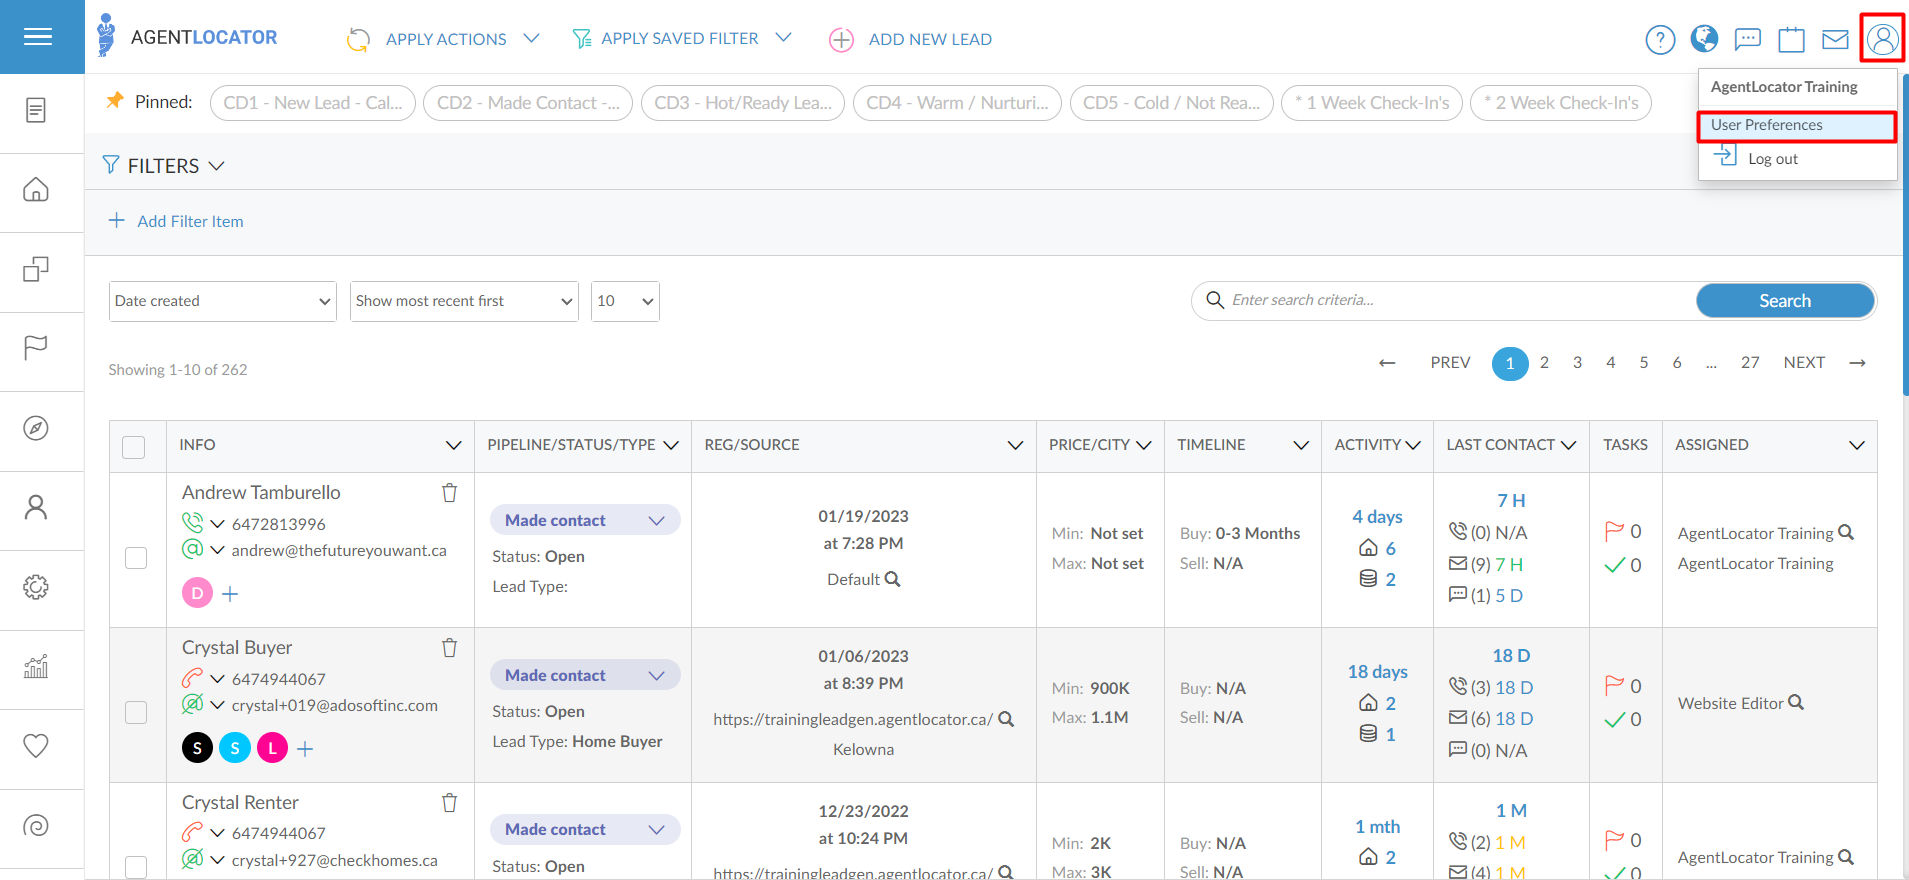The height and width of the screenshot is (880, 1909).
Task: Click the globe icon in header
Action: [x=1704, y=39]
